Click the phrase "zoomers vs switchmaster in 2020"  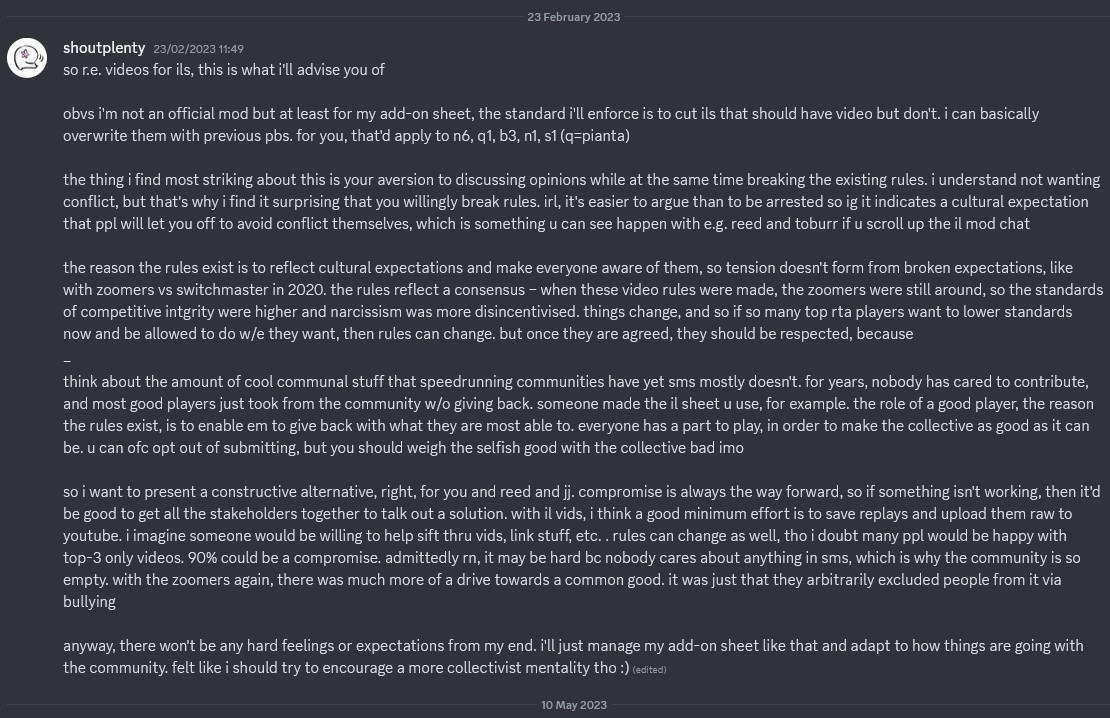coord(209,290)
